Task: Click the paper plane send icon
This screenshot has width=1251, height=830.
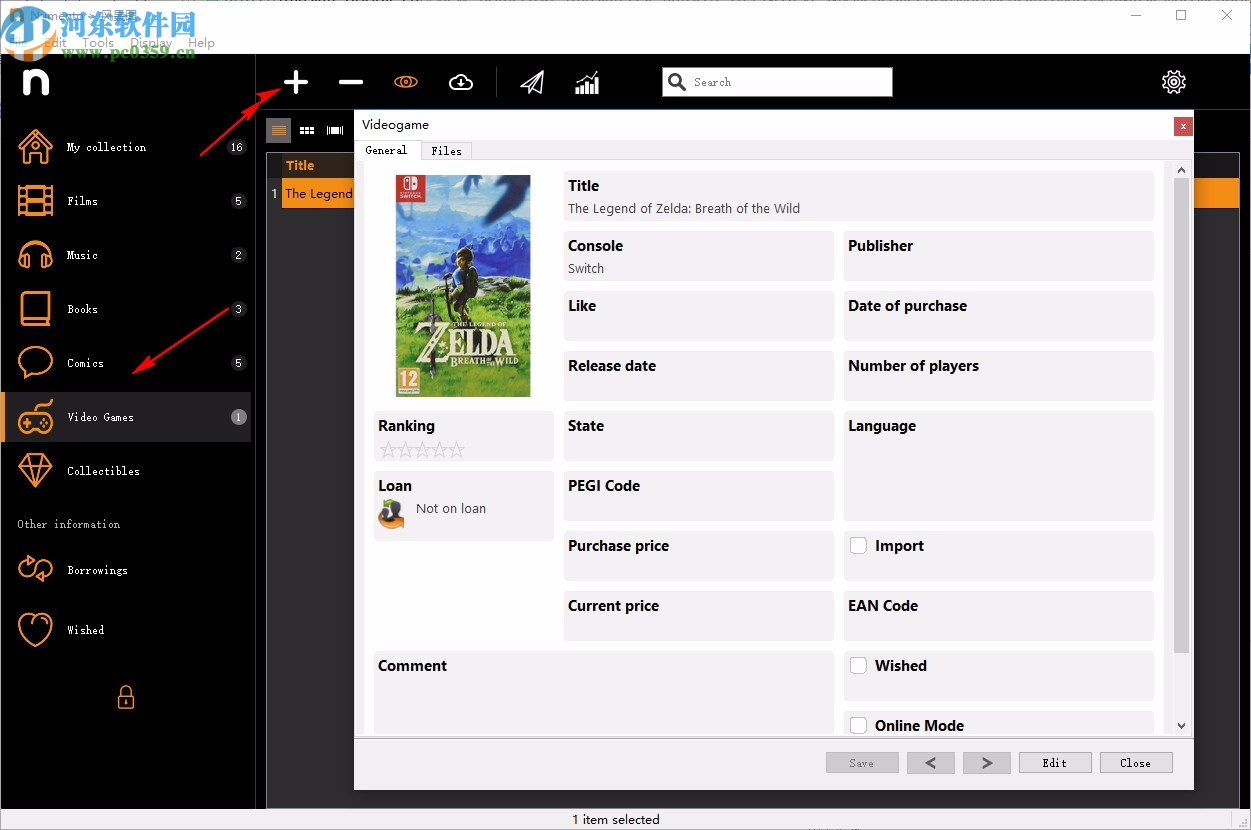Action: (x=532, y=82)
